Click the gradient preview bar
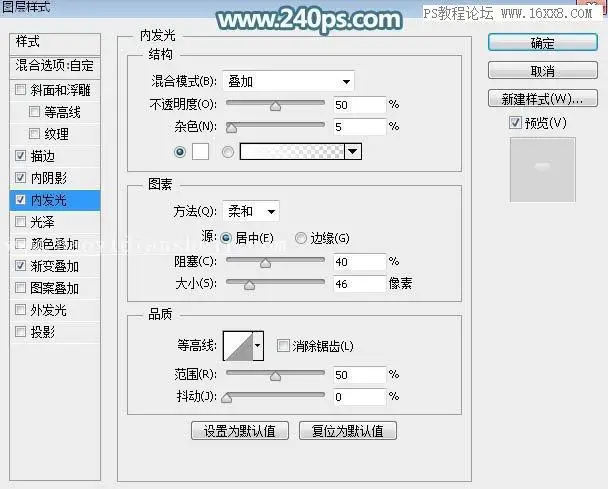The image size is (608, 489). click(292, 152)
